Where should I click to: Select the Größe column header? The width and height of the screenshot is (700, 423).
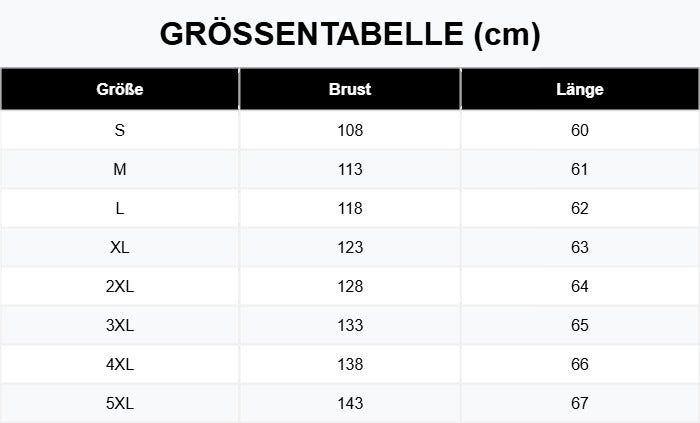(120, 89)
